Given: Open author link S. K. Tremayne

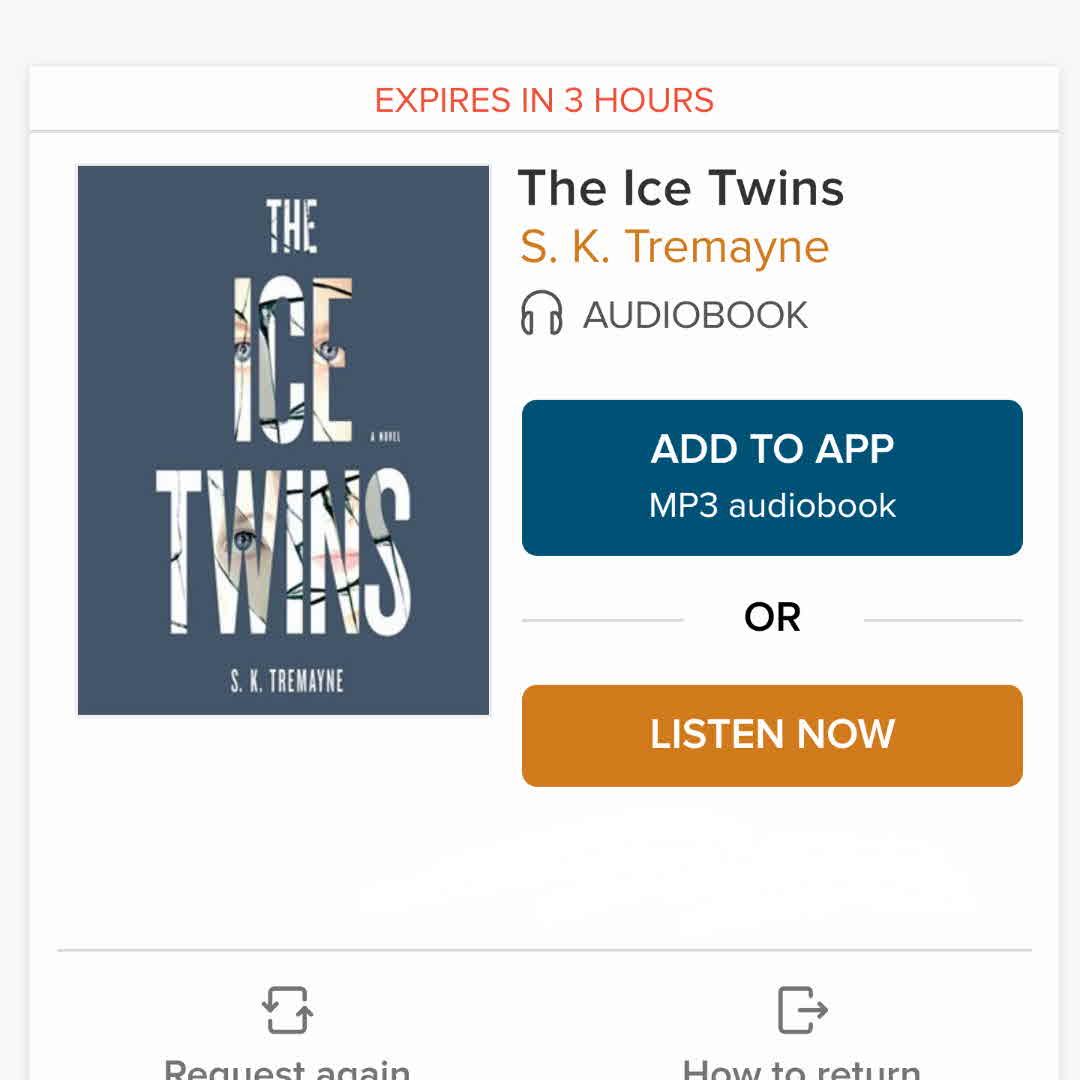Looking at the screenshot, I should tap(674, 247).
